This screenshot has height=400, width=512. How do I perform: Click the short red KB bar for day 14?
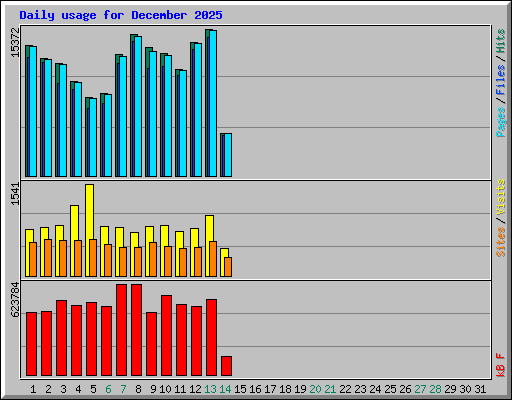pos(226,366)
